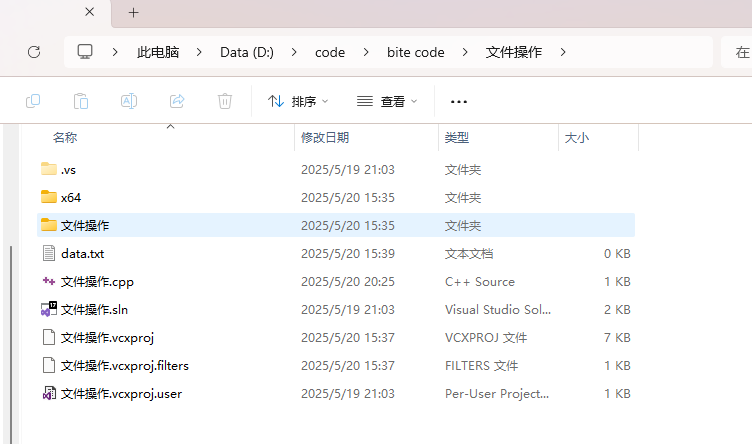Image resolution: width=752 pixels, height=444 pixels.
Task: Select the 文件操作 folder name in list
Action: point(85,225)
